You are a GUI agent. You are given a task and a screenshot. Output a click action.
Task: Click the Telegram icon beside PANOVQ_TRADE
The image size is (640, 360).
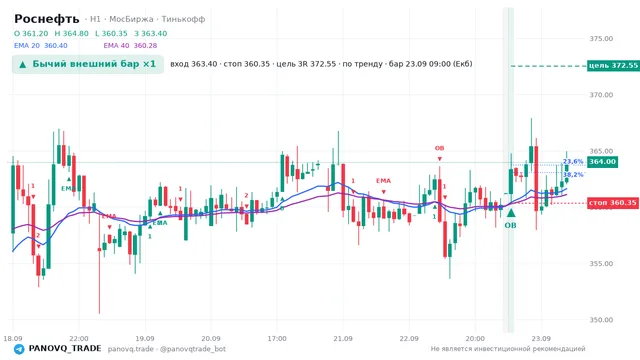[19, 349]
